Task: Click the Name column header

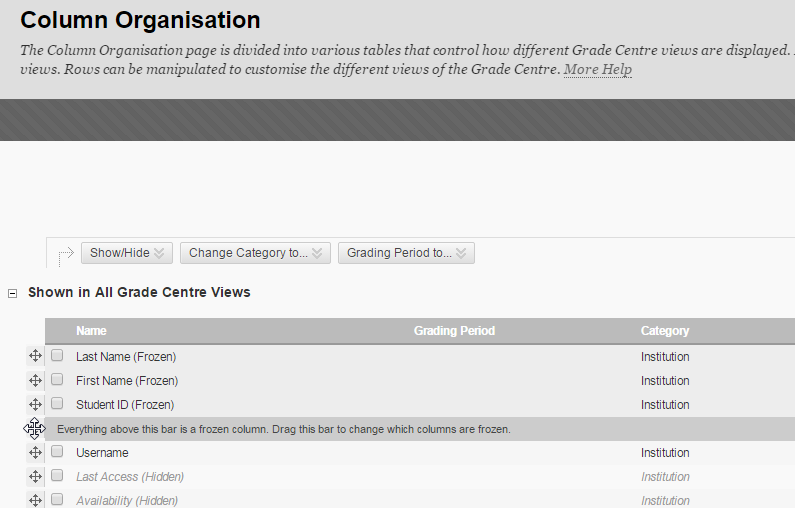Action: point(91,331)
